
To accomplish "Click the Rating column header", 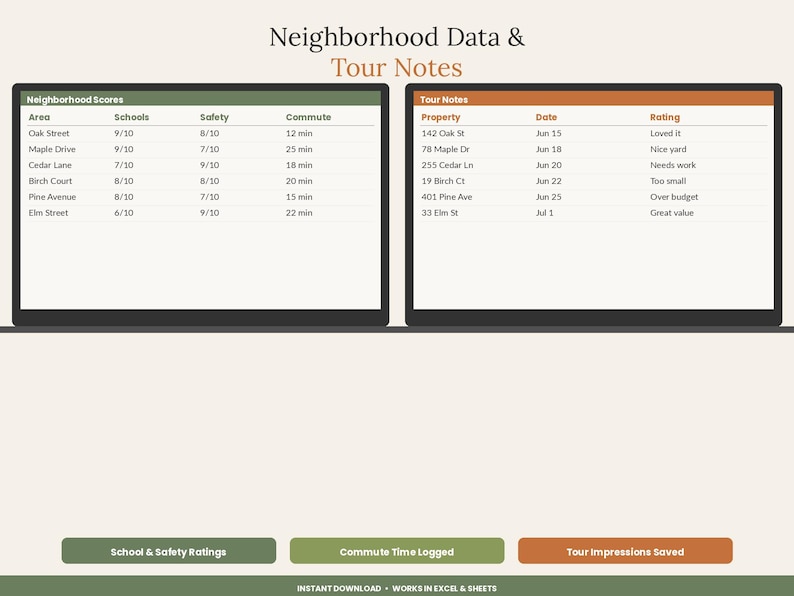I will click(x=665, y=117).
